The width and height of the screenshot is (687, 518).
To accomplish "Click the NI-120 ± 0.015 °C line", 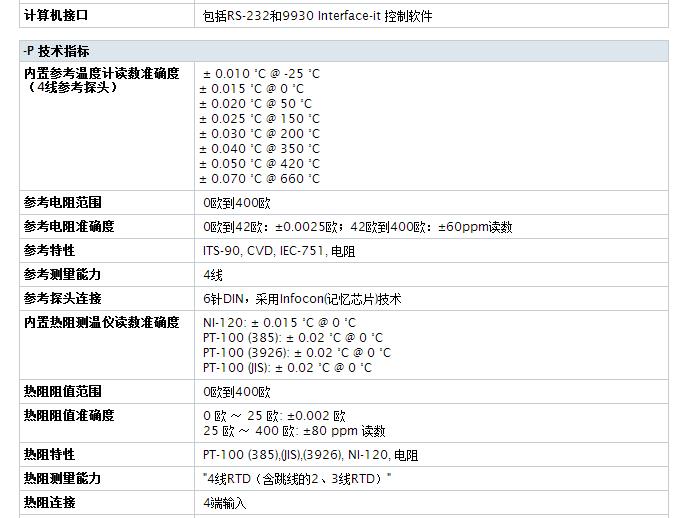I will click(x=279, y=323).
